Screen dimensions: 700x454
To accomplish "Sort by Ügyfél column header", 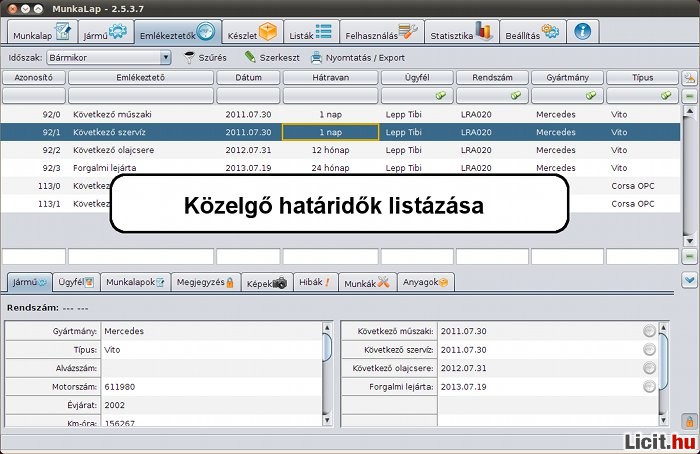I will click(417, 78).
